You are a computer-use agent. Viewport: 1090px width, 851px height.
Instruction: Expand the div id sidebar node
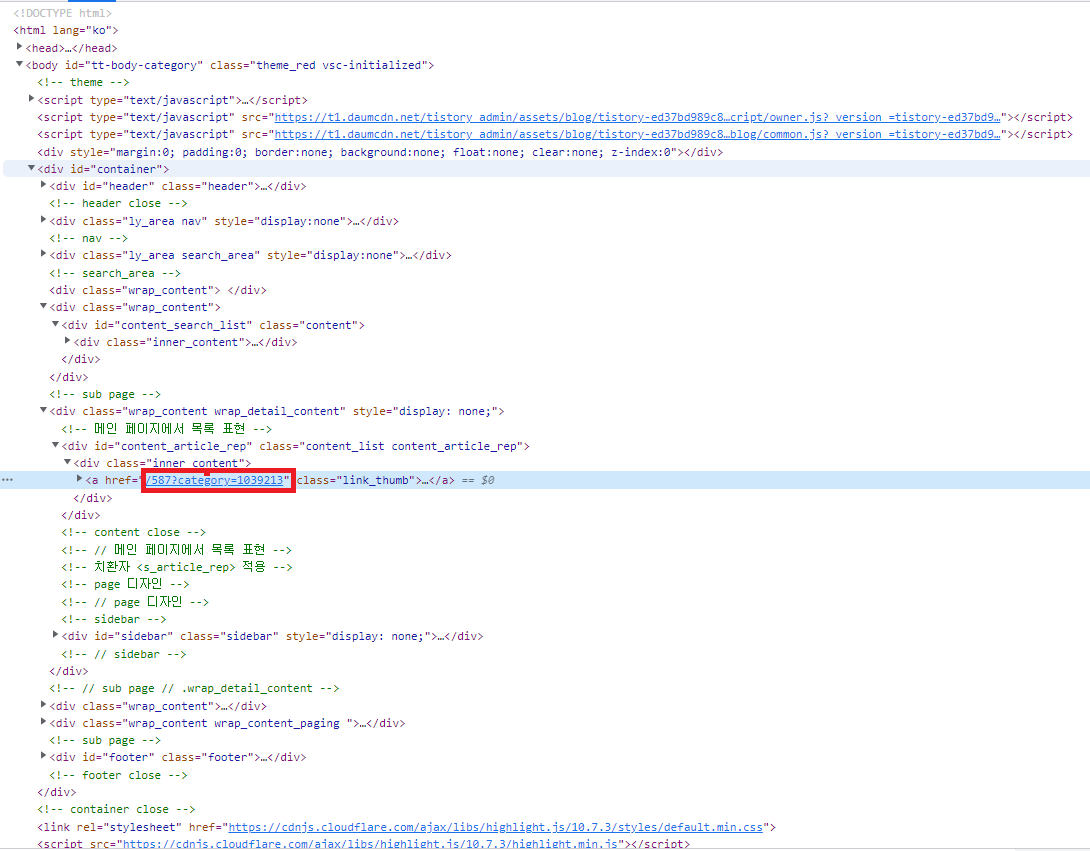click(x=56, y=635)
